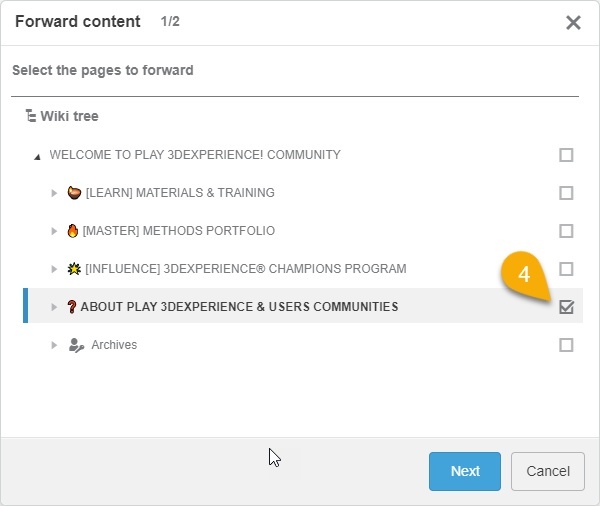Click the fire icon beside MASTER Methods Portfolio

click(72, 231)
